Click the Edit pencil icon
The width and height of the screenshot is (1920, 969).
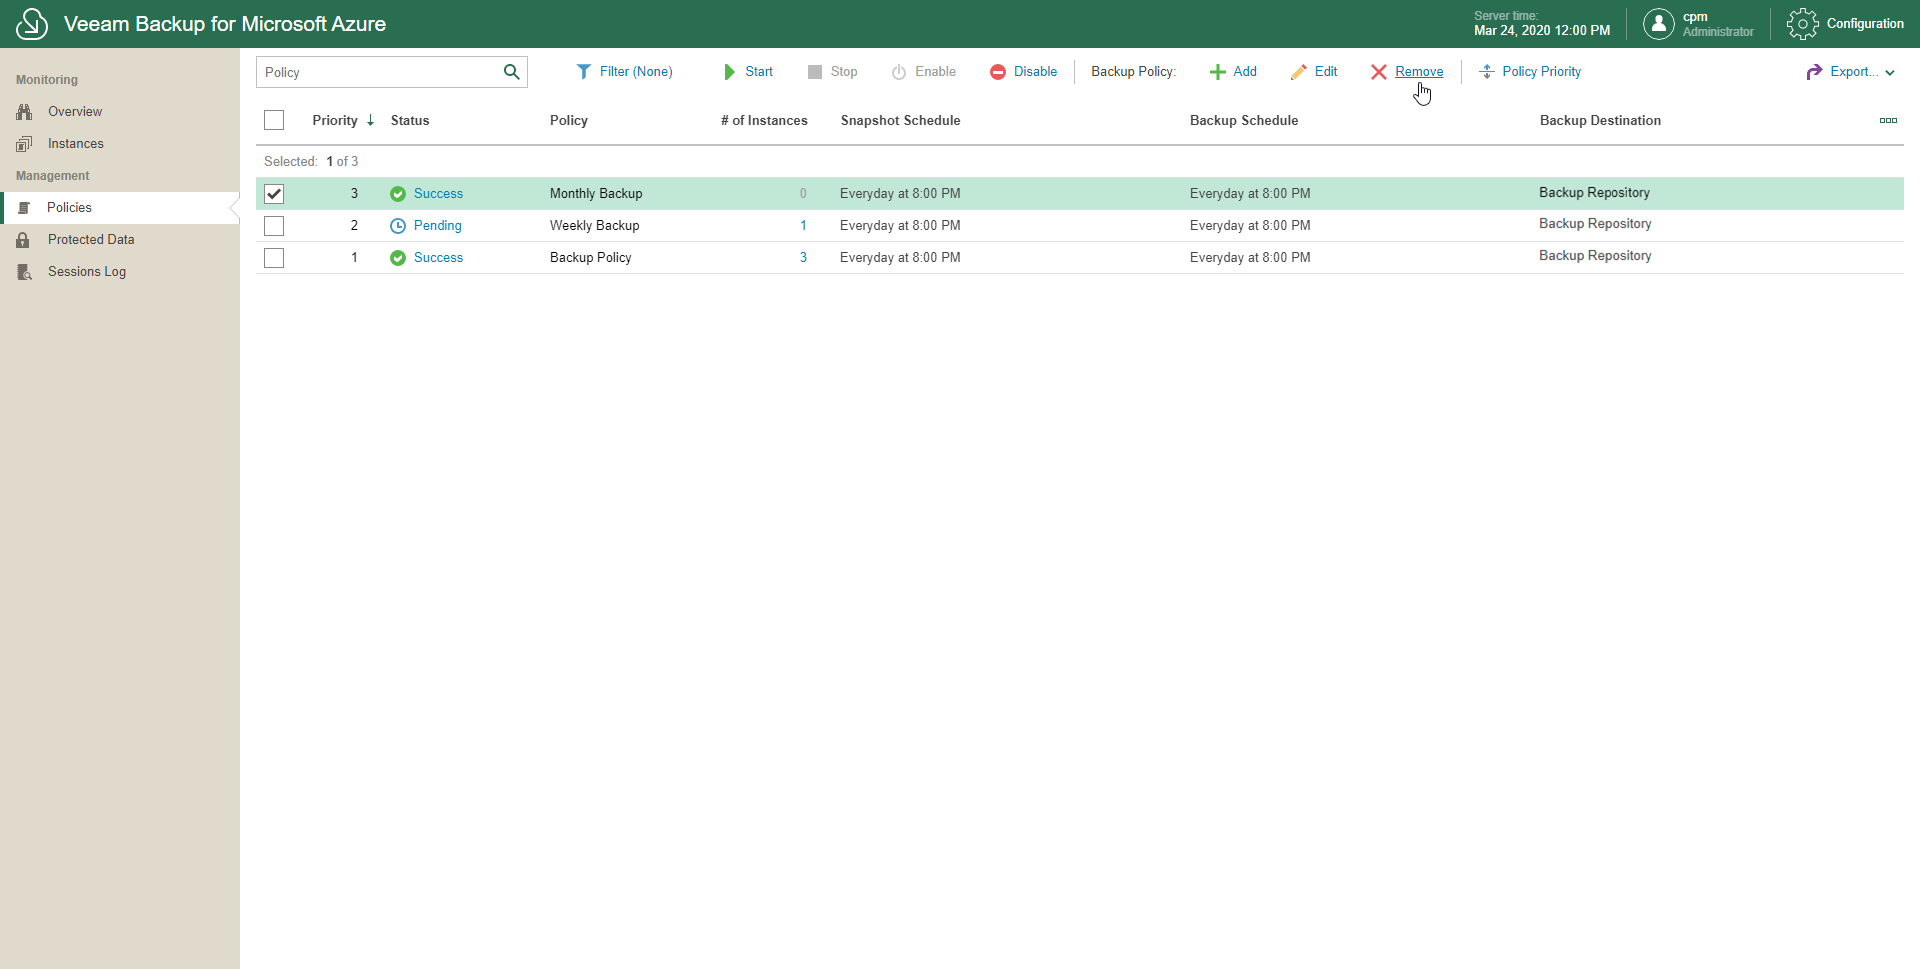pos(1299,72)
